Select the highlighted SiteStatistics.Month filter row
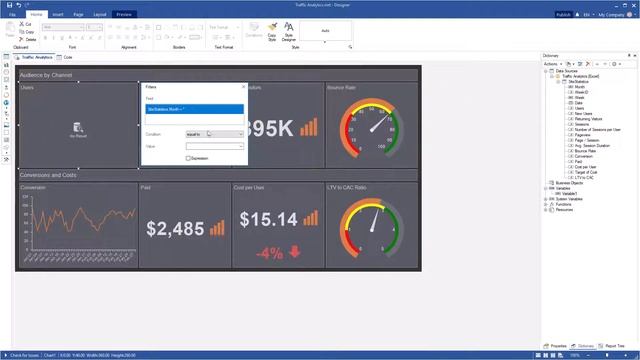This screenshot has width=640, height=360. (x=195, y=109)
